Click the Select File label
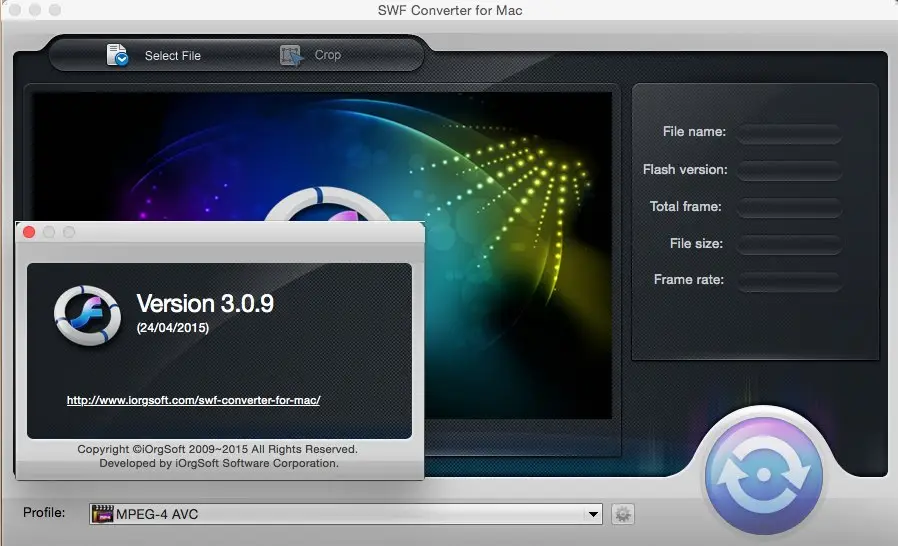The height and width of the screenshot is (546, 898). 172,56
